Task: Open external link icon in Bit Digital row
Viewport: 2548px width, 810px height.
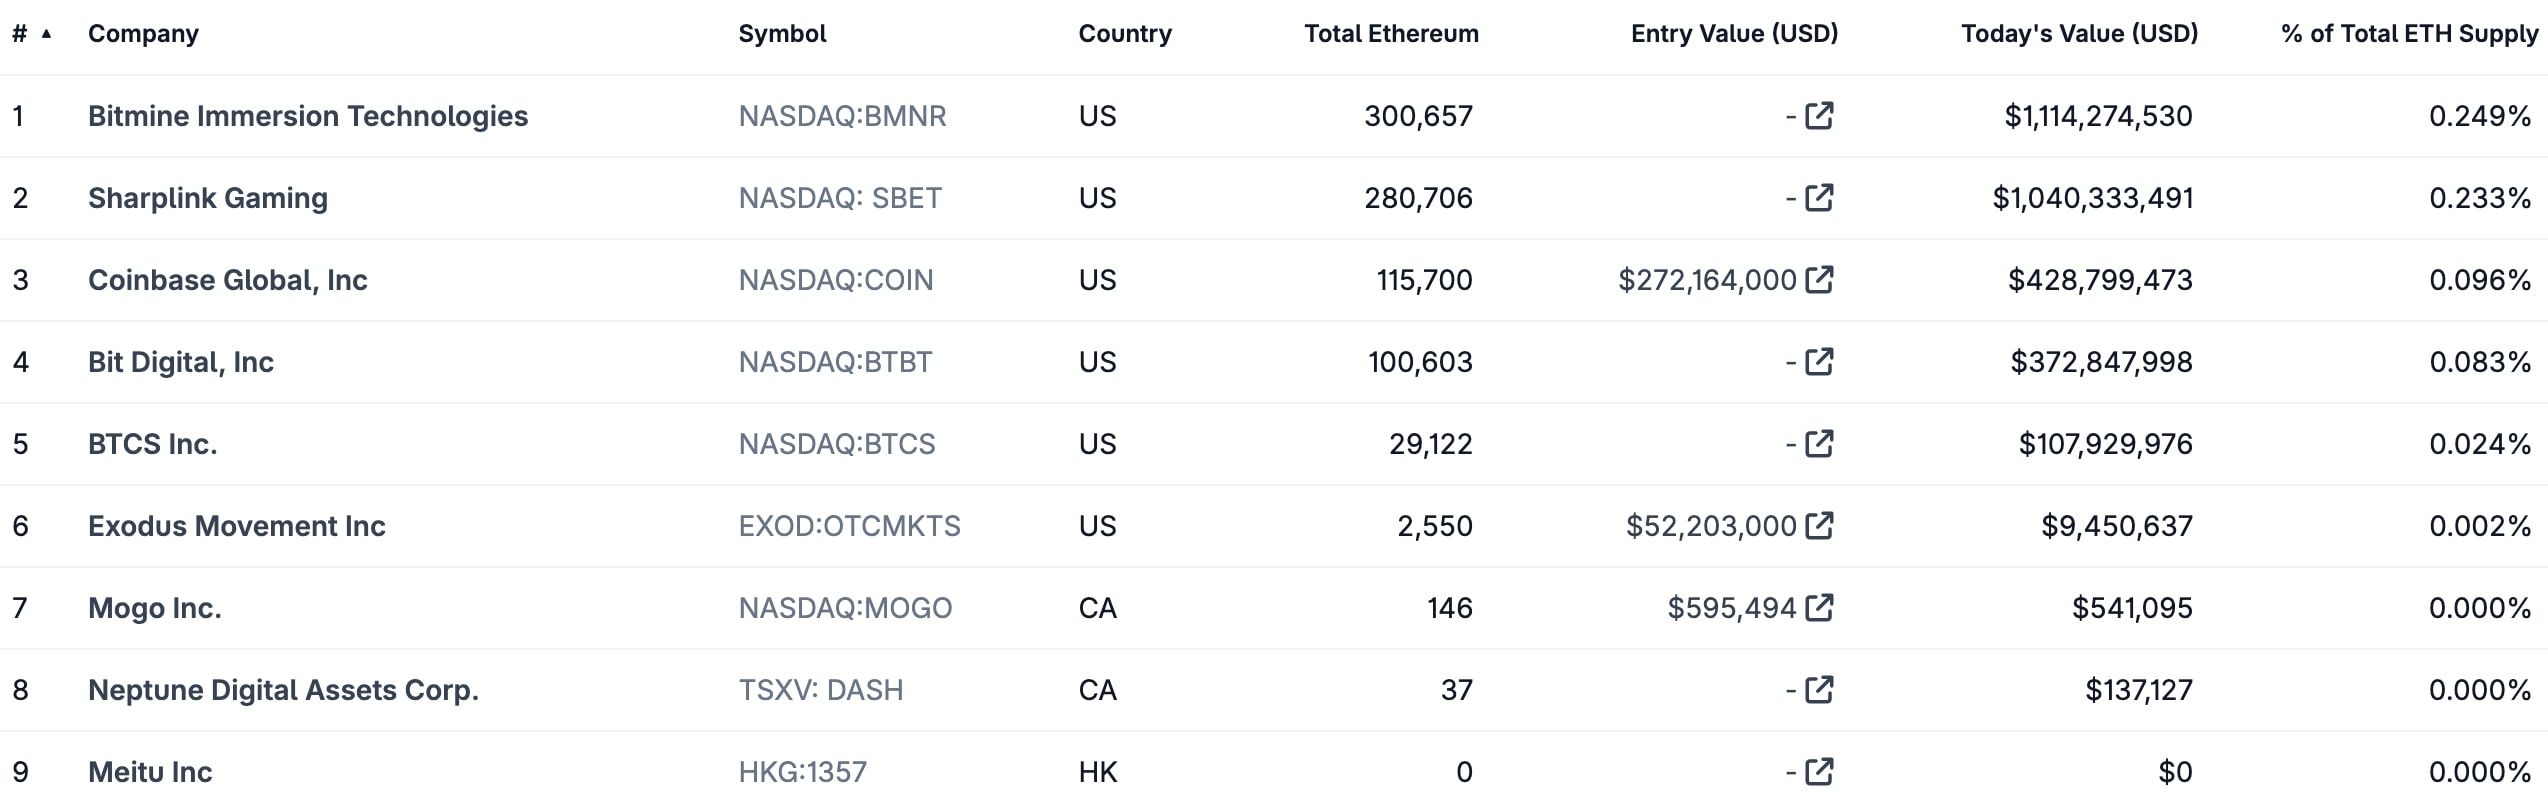Action: tap(1819, 362)
